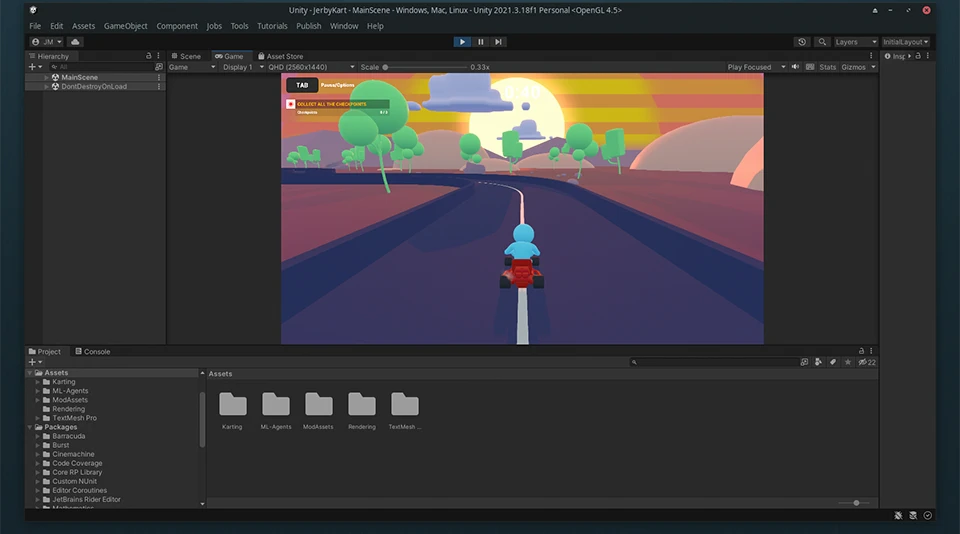Open the Unity Cloud services icon
The width and height of the screenshot is (960, 534).
(x=76, y=42)
